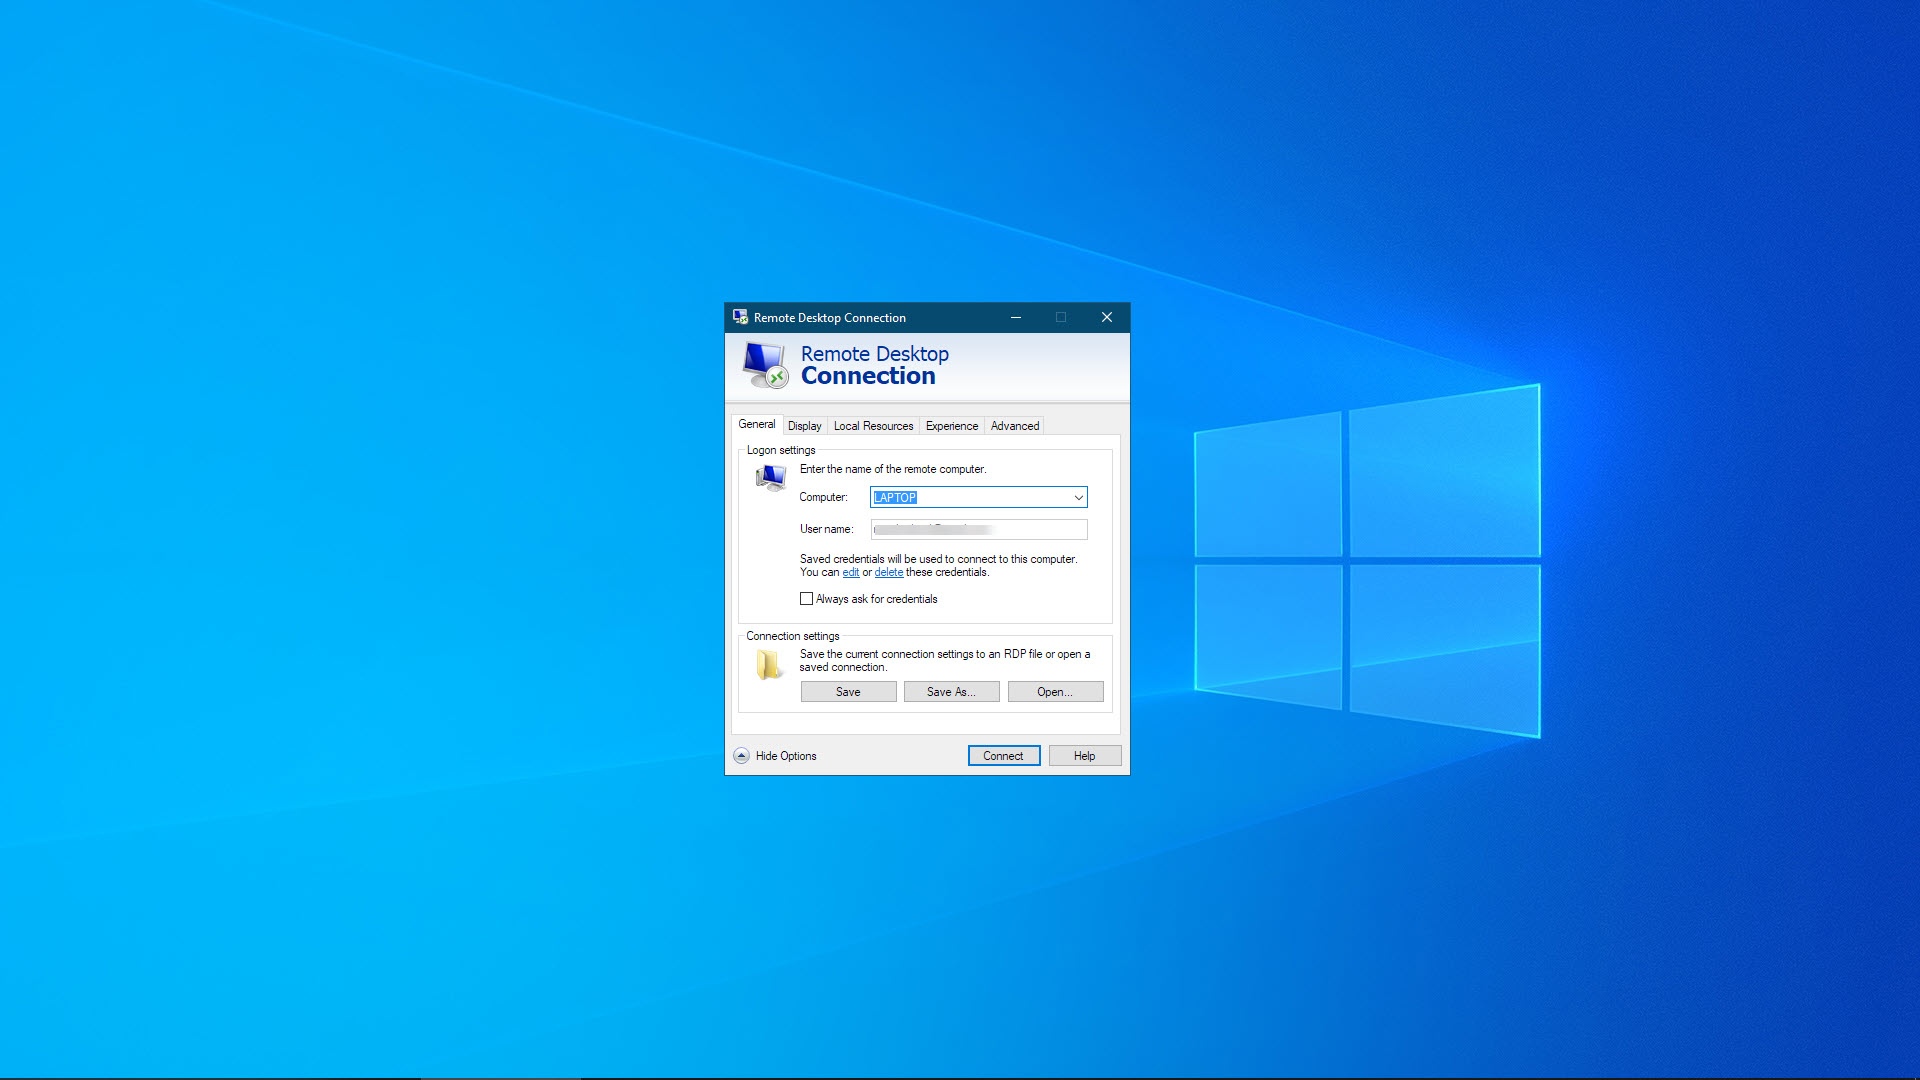Select the Advanced tab
This screenshot has width=1920, height=1080.
point(1015,425)
